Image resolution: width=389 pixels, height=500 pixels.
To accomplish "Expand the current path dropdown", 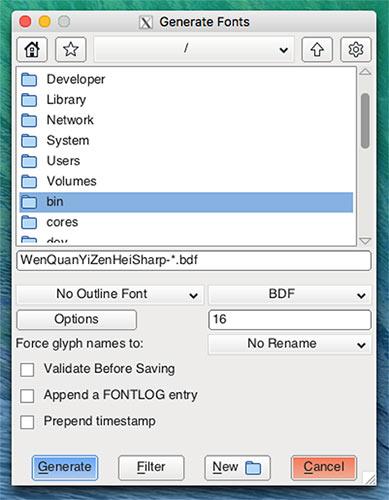I will point(194,50).
